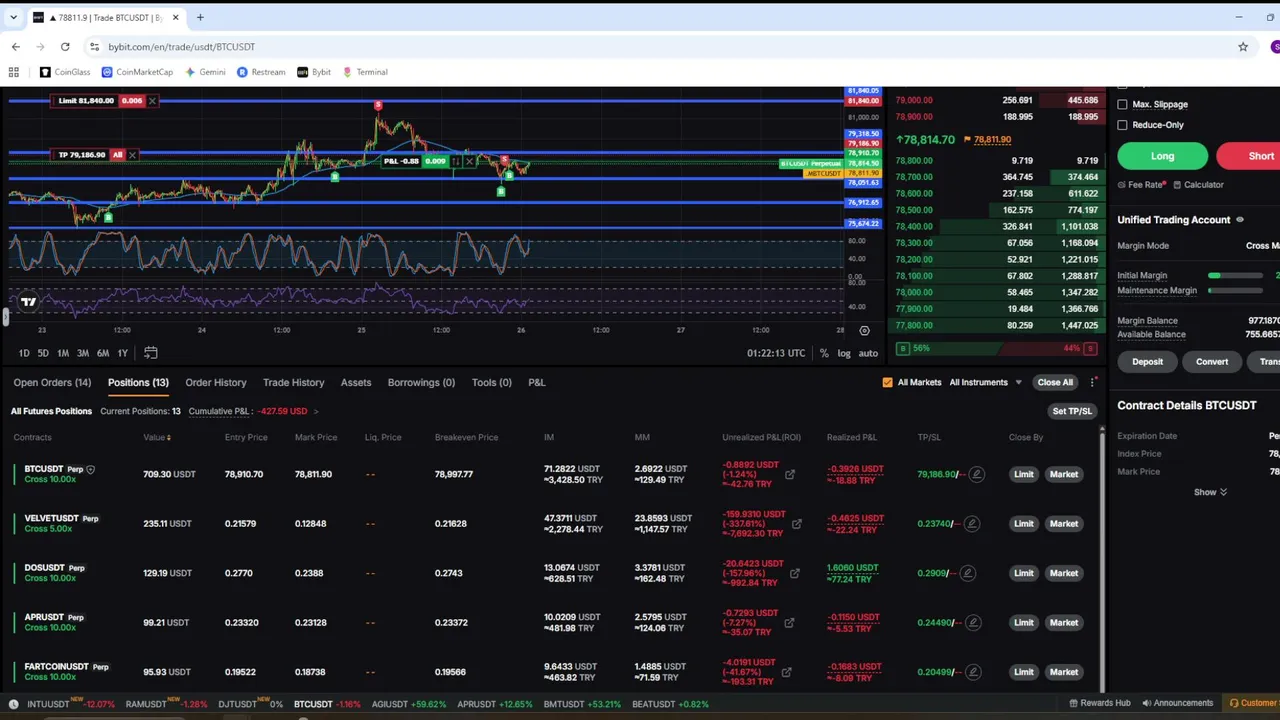Share BTCUSDT unrealized P&L
1280x720 pixels.
[790, 474]
